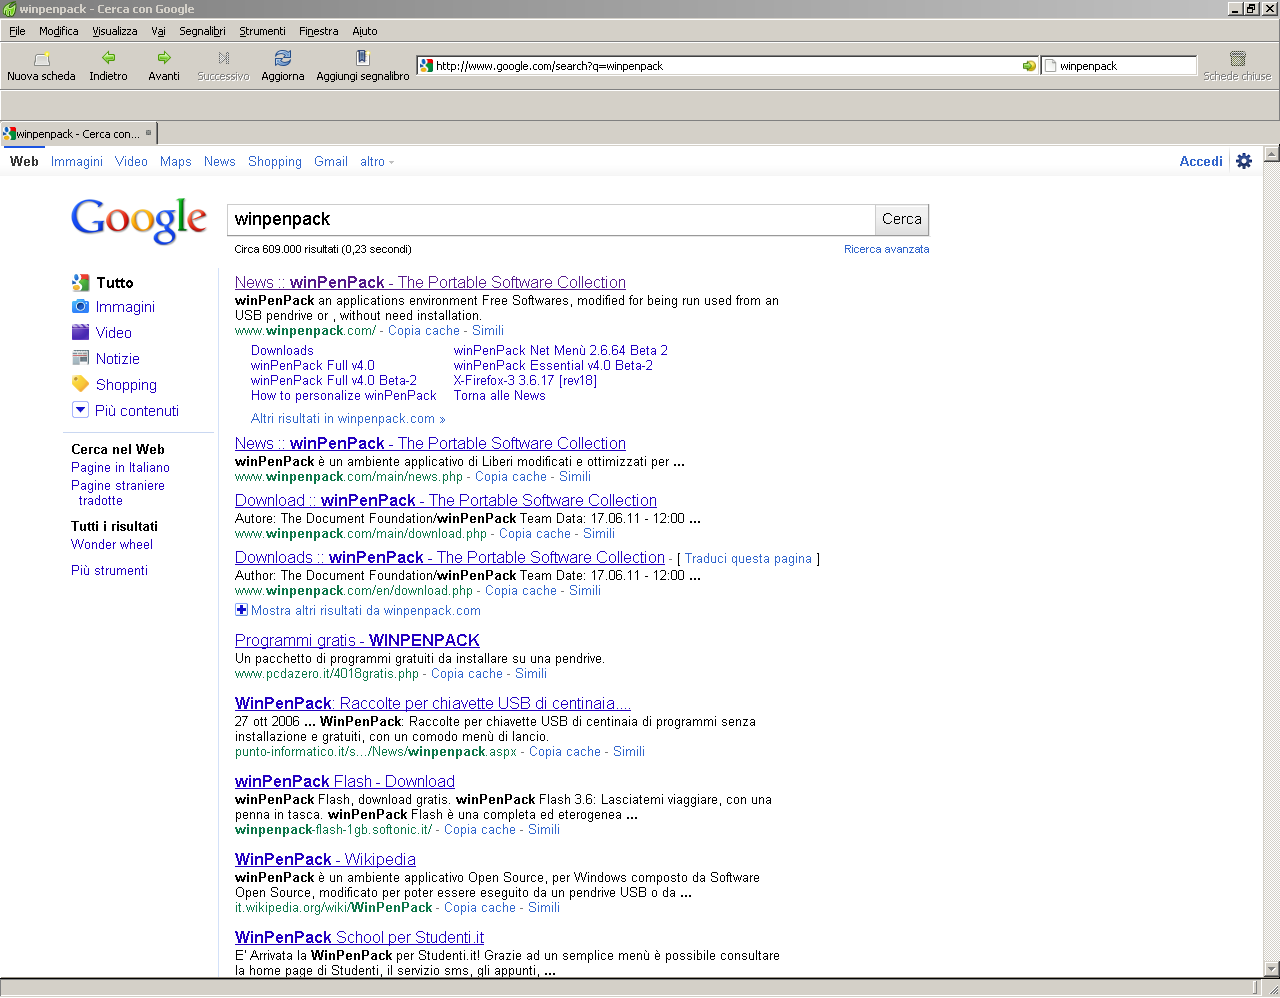The height and width of the screenshot is (998, 1280).
Task: Open Google settings gear icon
Action: tap(1244, 161)
